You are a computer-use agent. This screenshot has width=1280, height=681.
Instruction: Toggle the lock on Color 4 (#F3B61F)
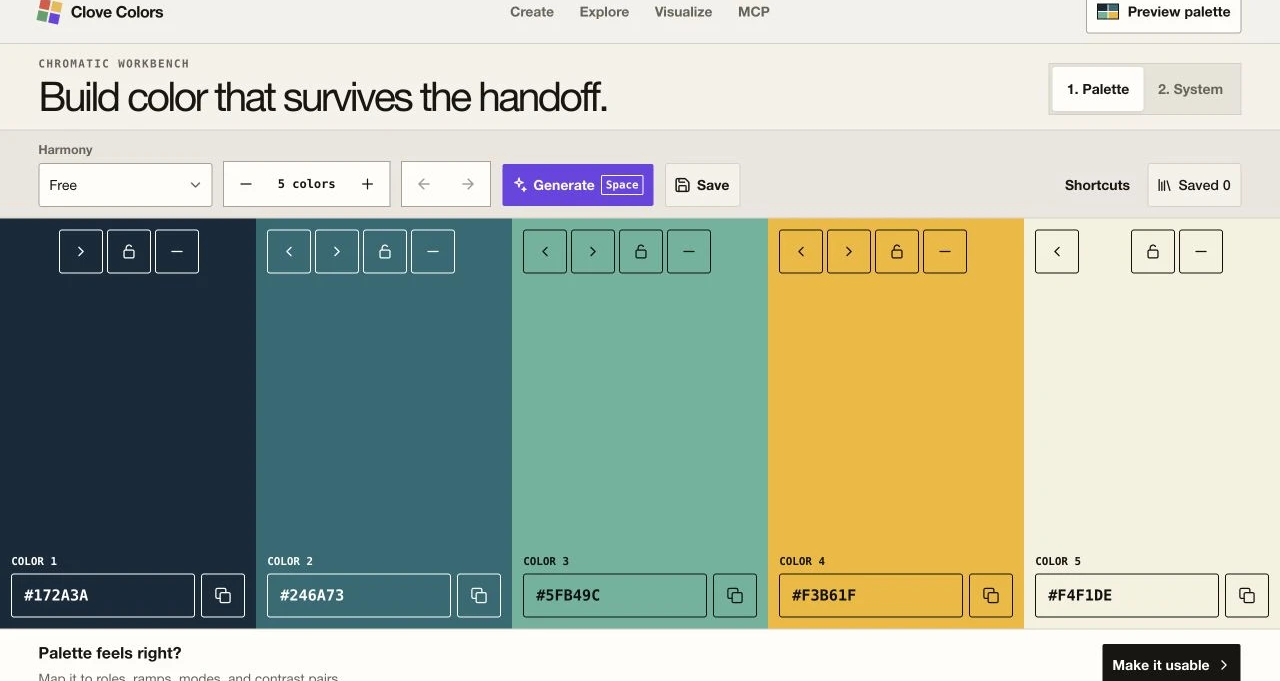click(897, 252)
